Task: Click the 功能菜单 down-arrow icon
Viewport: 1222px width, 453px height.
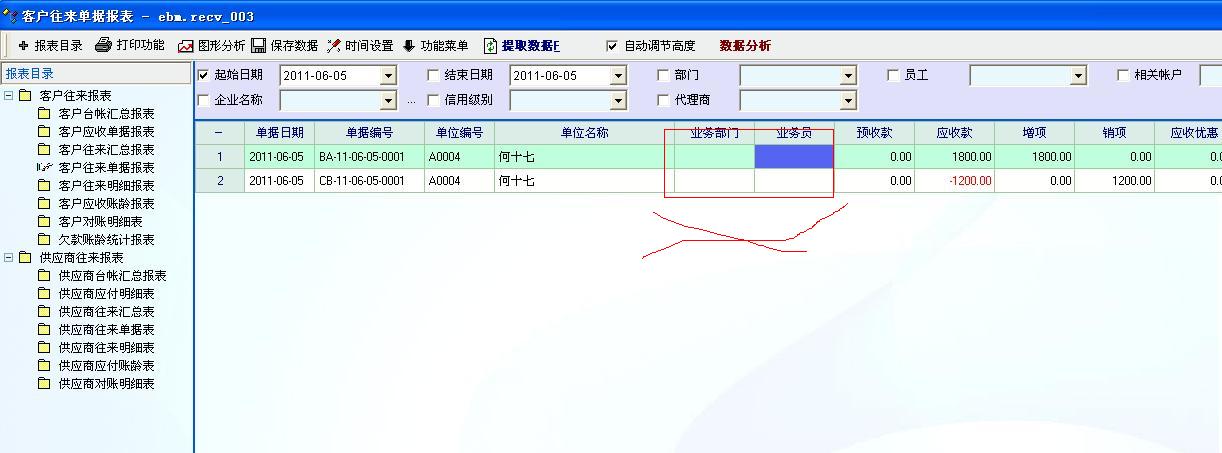Action: tap(408, 46)
